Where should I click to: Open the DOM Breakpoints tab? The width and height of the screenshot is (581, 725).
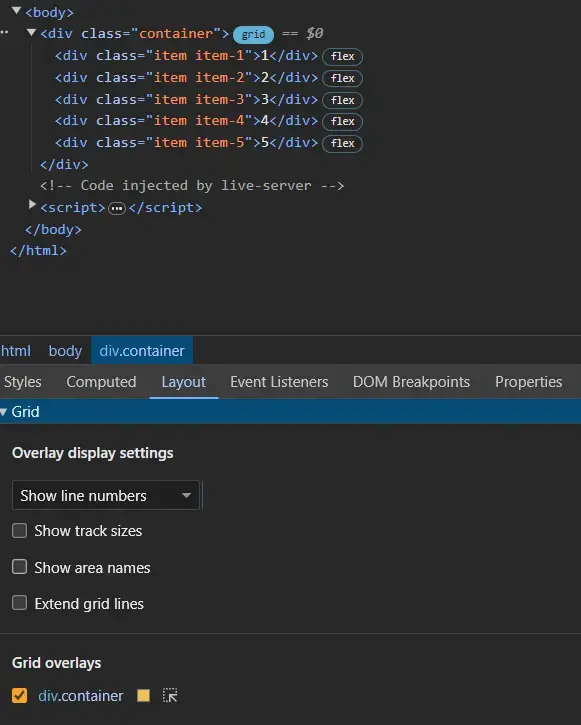(411, 382)
